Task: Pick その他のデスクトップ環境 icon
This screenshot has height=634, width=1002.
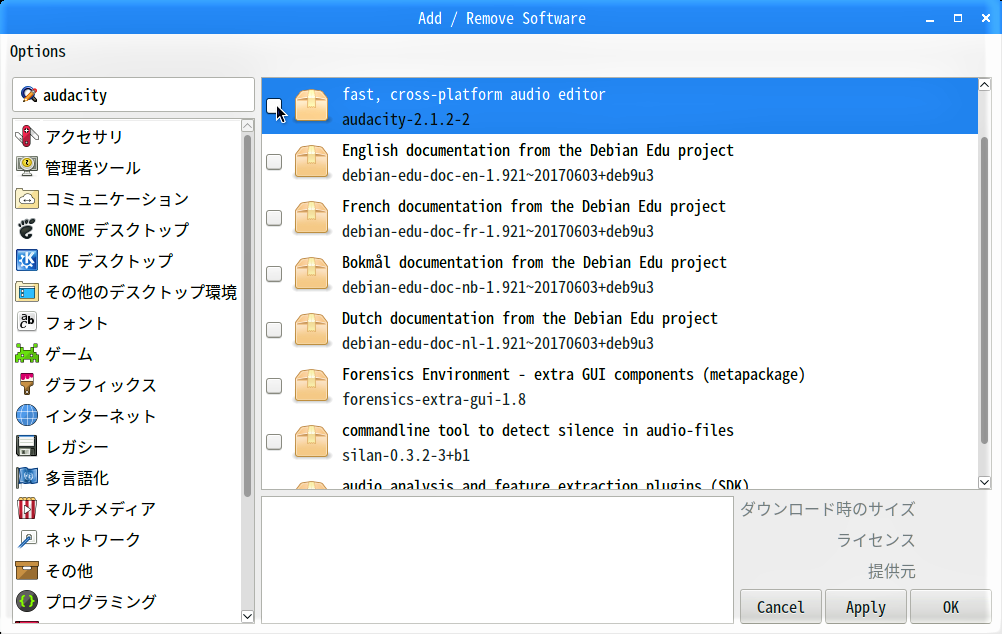Action: click(x=27, y=291)
